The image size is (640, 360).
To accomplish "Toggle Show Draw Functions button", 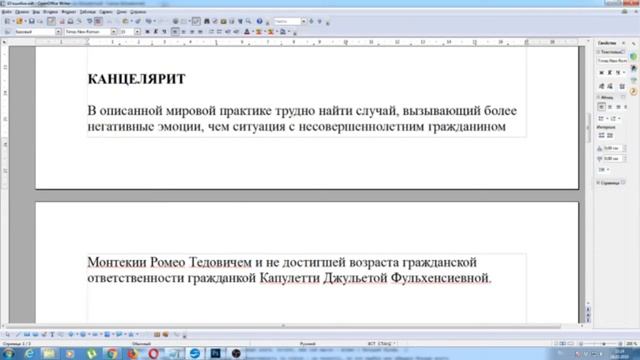I will click(196, 21).
